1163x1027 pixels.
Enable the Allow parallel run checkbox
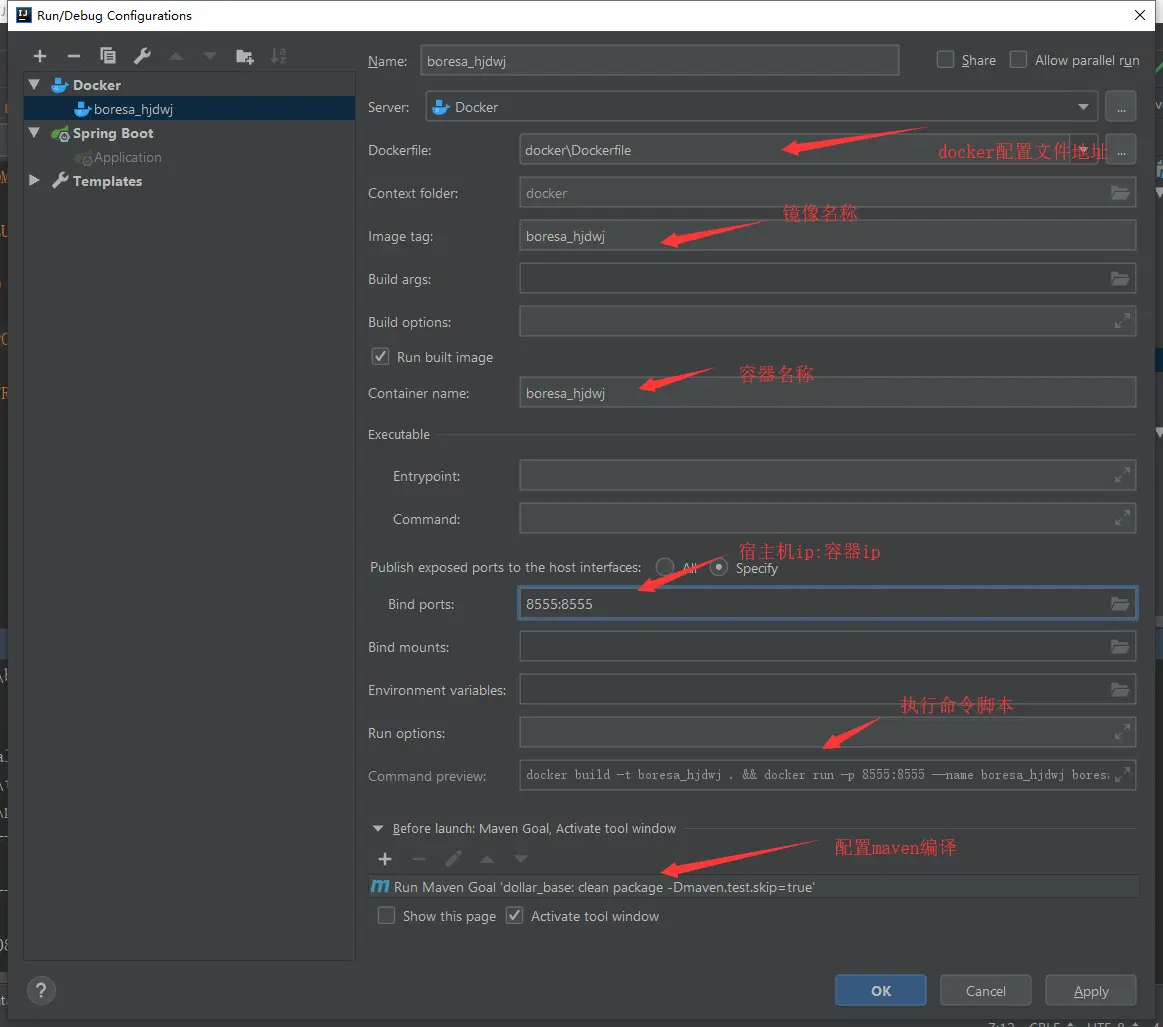pos(1018,59)
